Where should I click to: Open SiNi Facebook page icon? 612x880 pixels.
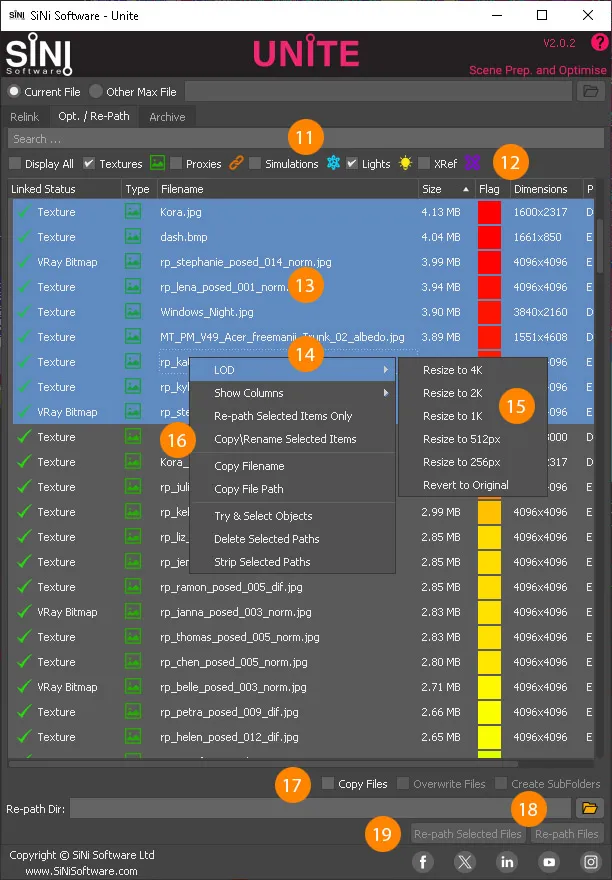[423, 861]
